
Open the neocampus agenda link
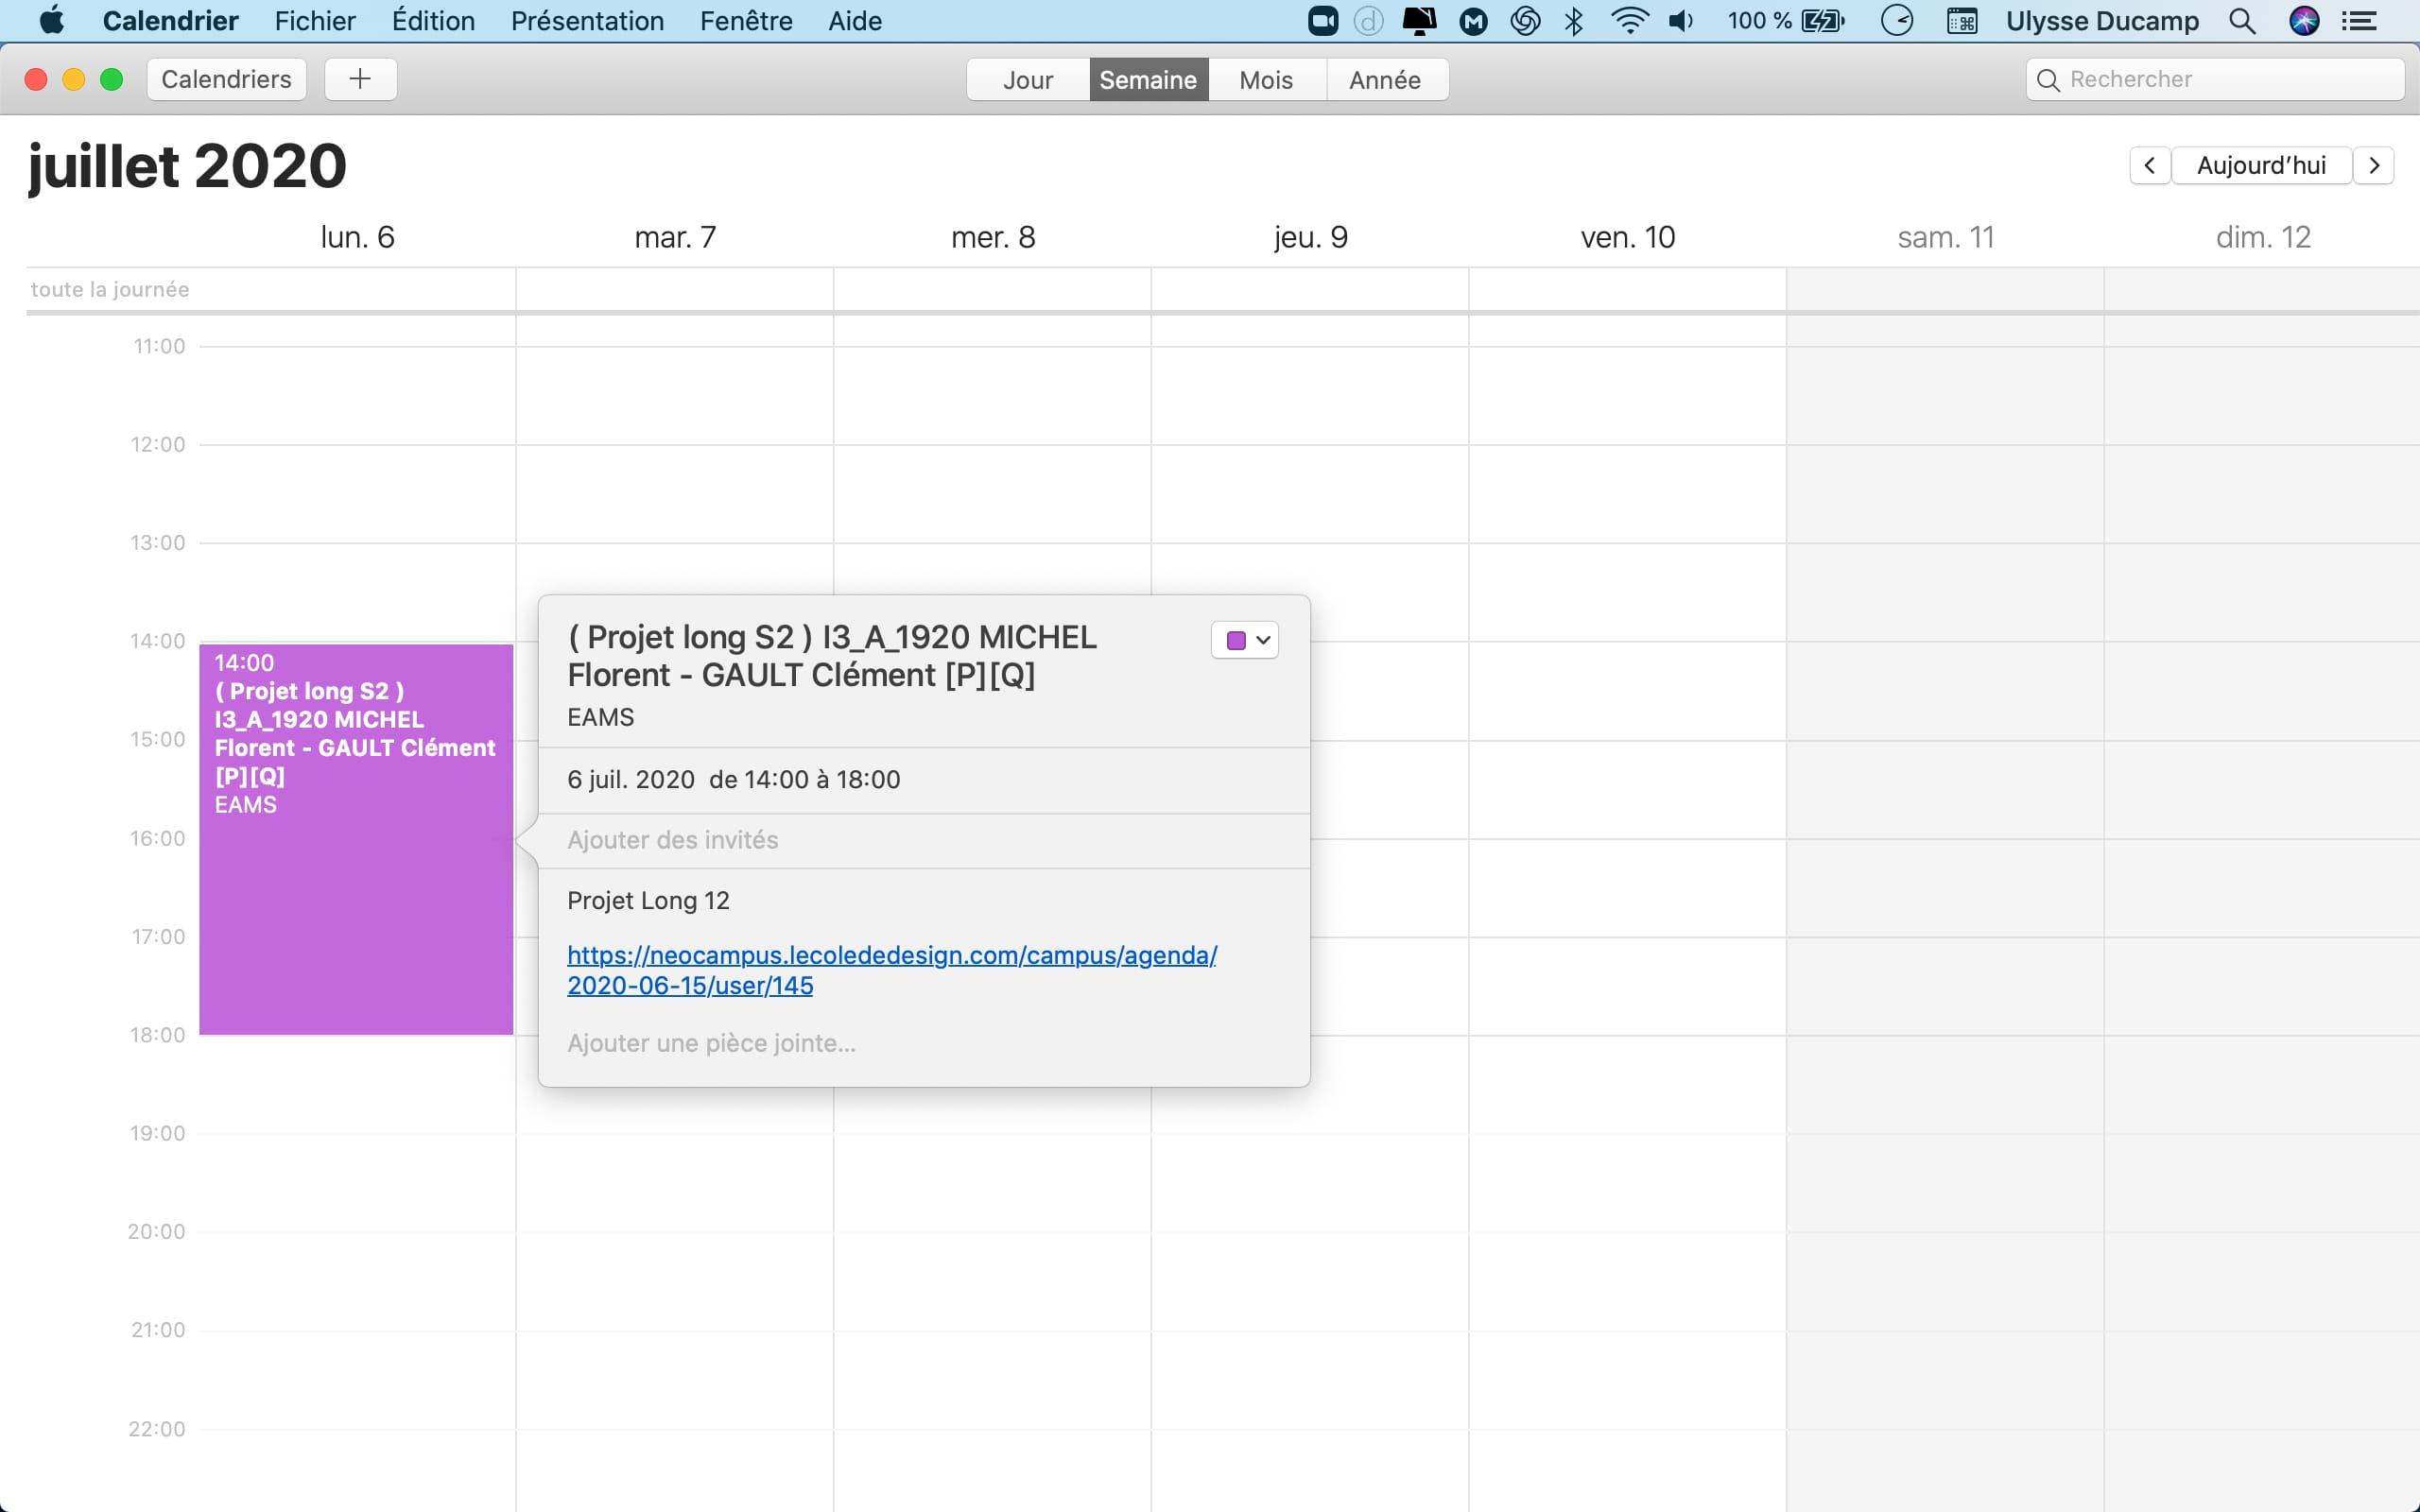coord(891,956)
